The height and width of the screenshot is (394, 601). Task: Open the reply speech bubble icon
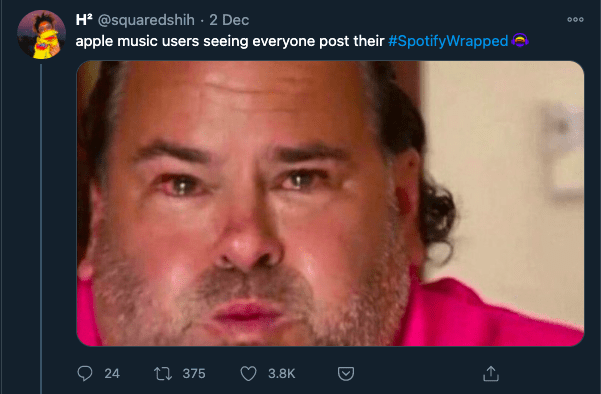[x=85, y=373]
